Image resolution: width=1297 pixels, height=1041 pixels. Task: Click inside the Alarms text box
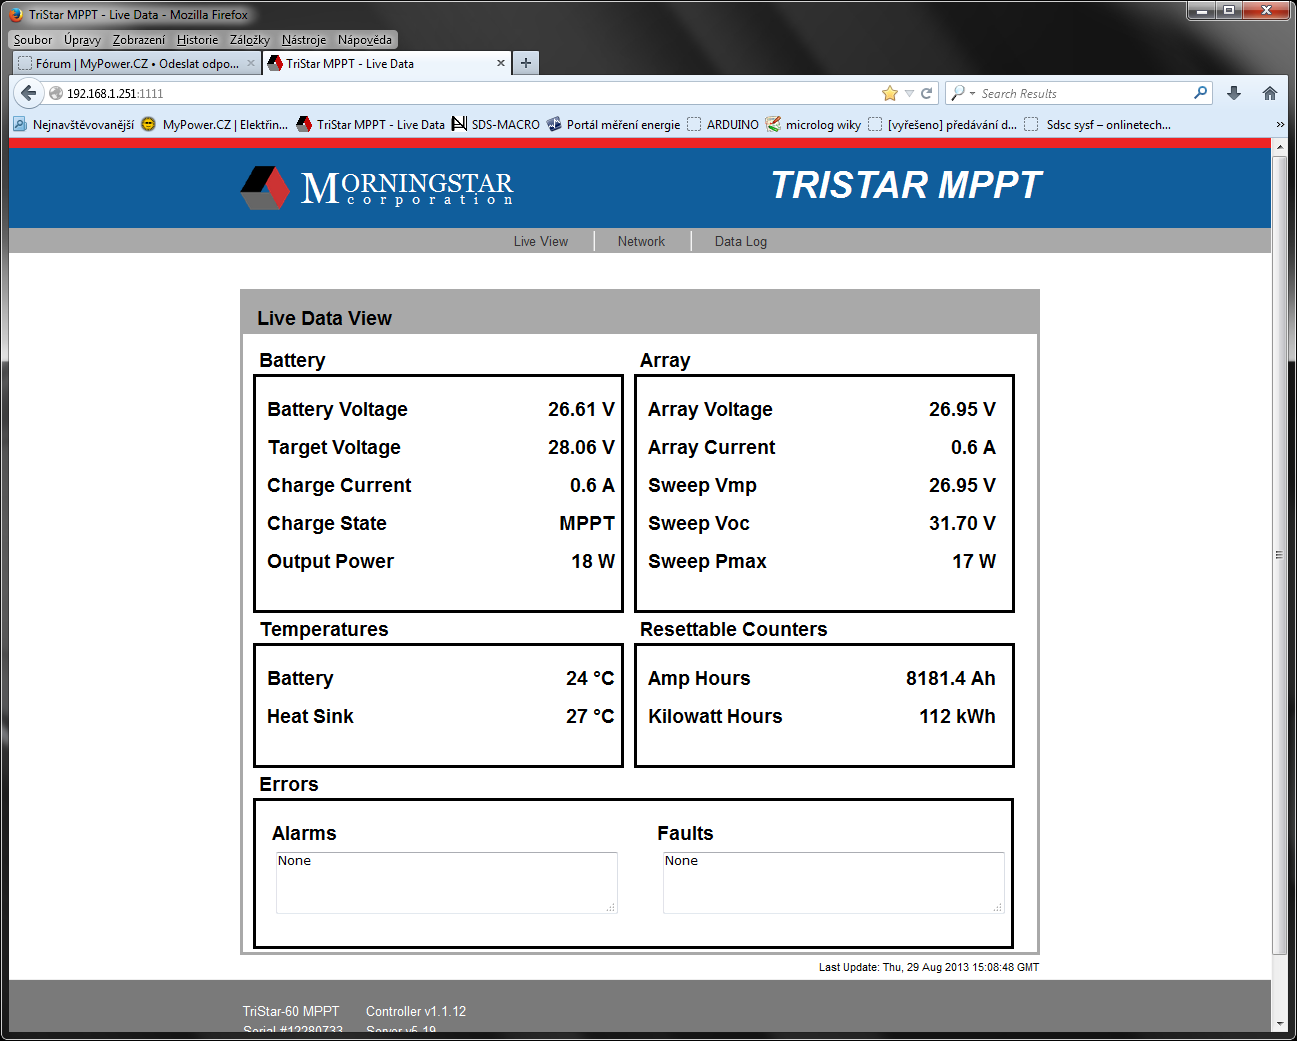pos(447,882)
